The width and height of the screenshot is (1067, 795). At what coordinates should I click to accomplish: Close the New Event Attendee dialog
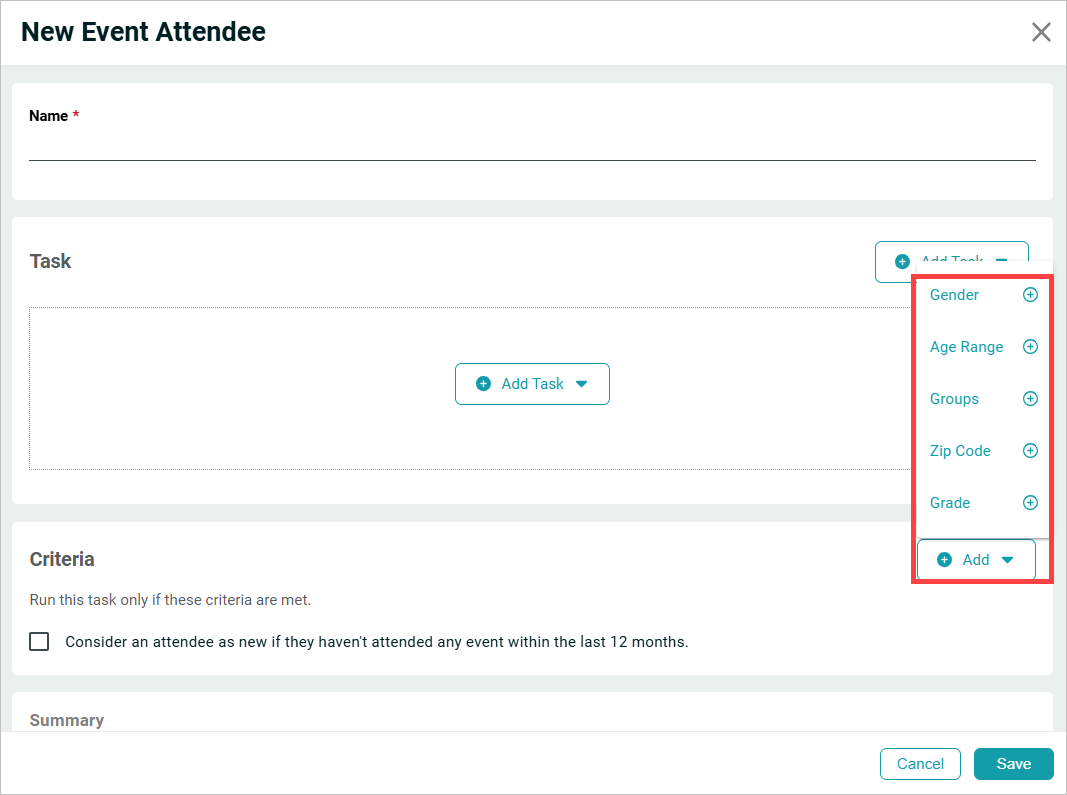[x=1041, y=32]
